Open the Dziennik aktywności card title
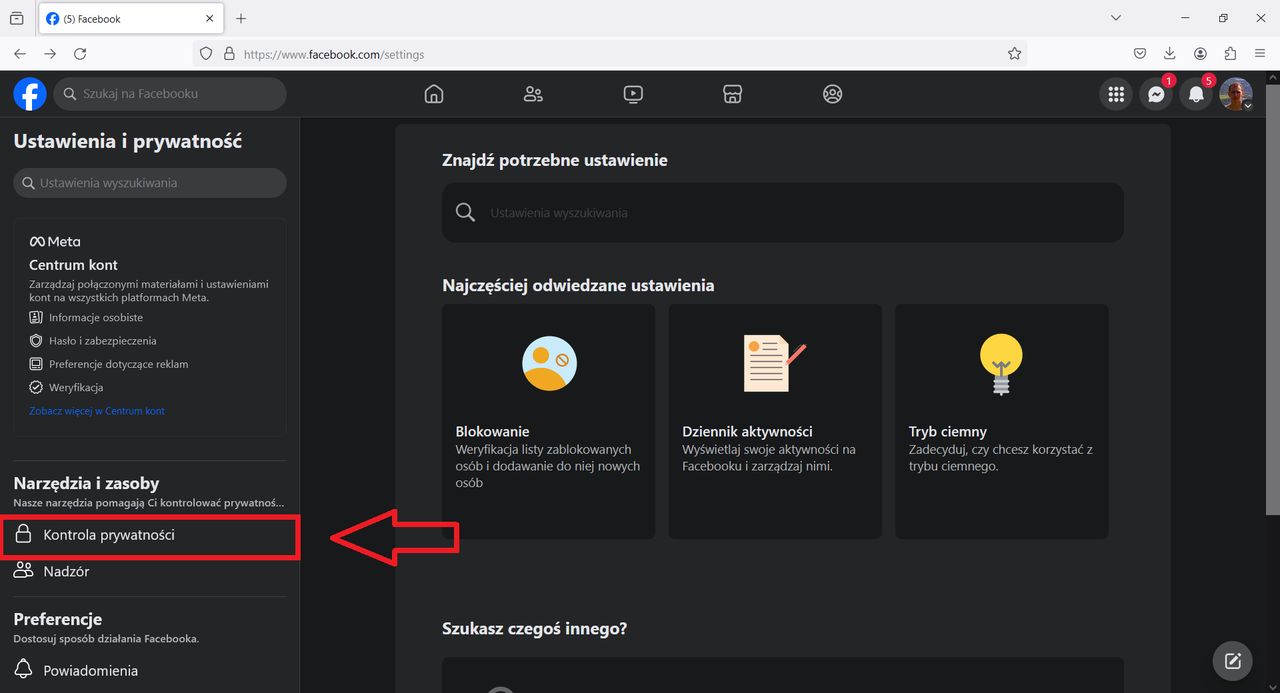The image size is (1280, 693). [x=747, y=431]
